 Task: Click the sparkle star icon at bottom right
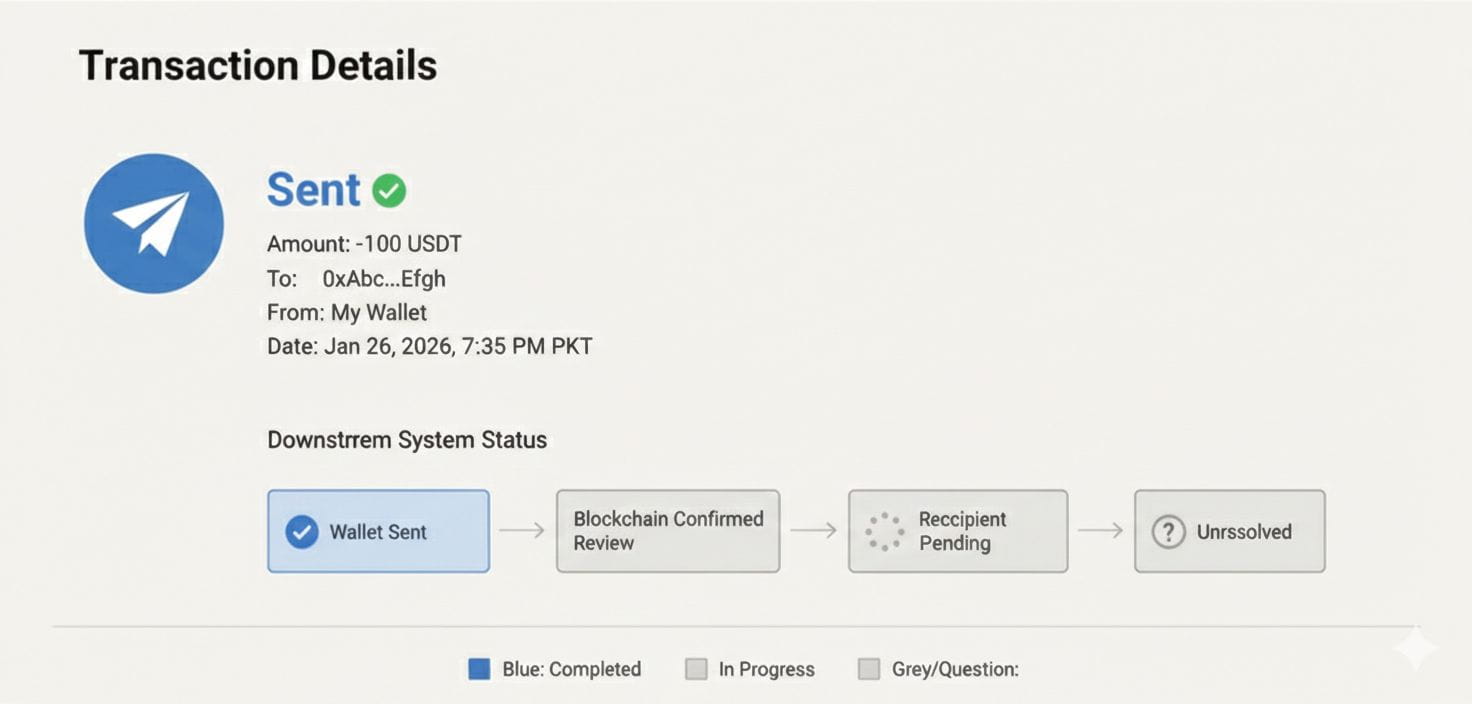pyautogui.click(x=1416, y=650)
